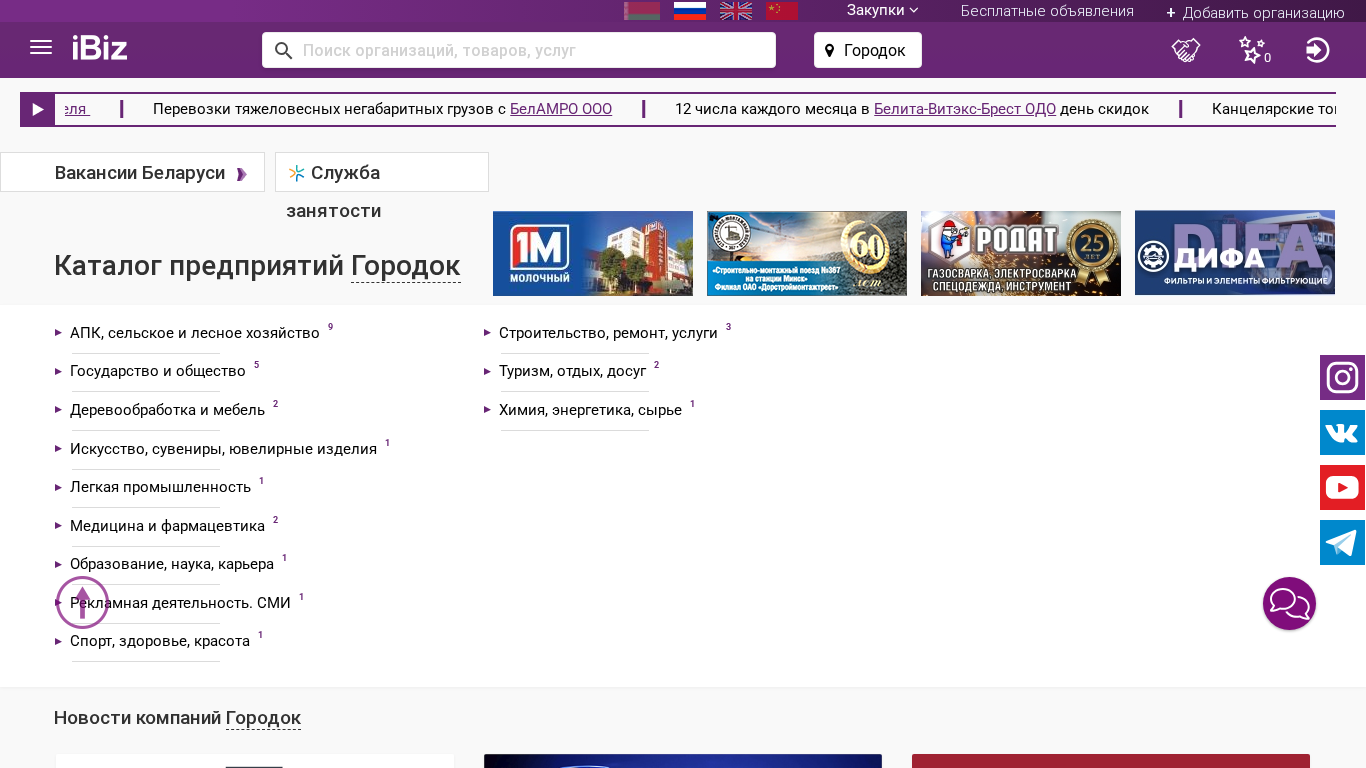Open the YouTube social link
1366x768 pixels.
click(x=1342, y=488)
